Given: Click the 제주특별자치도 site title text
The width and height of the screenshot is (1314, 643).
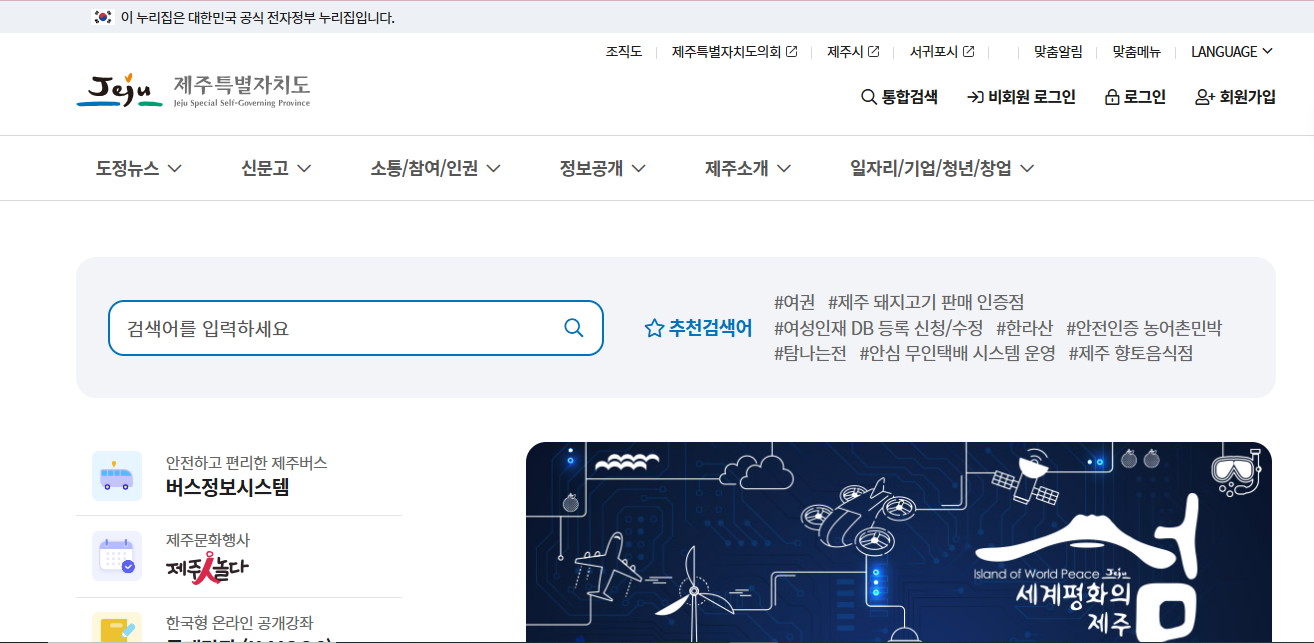Looking at the screenshot, I should [241, 84].
